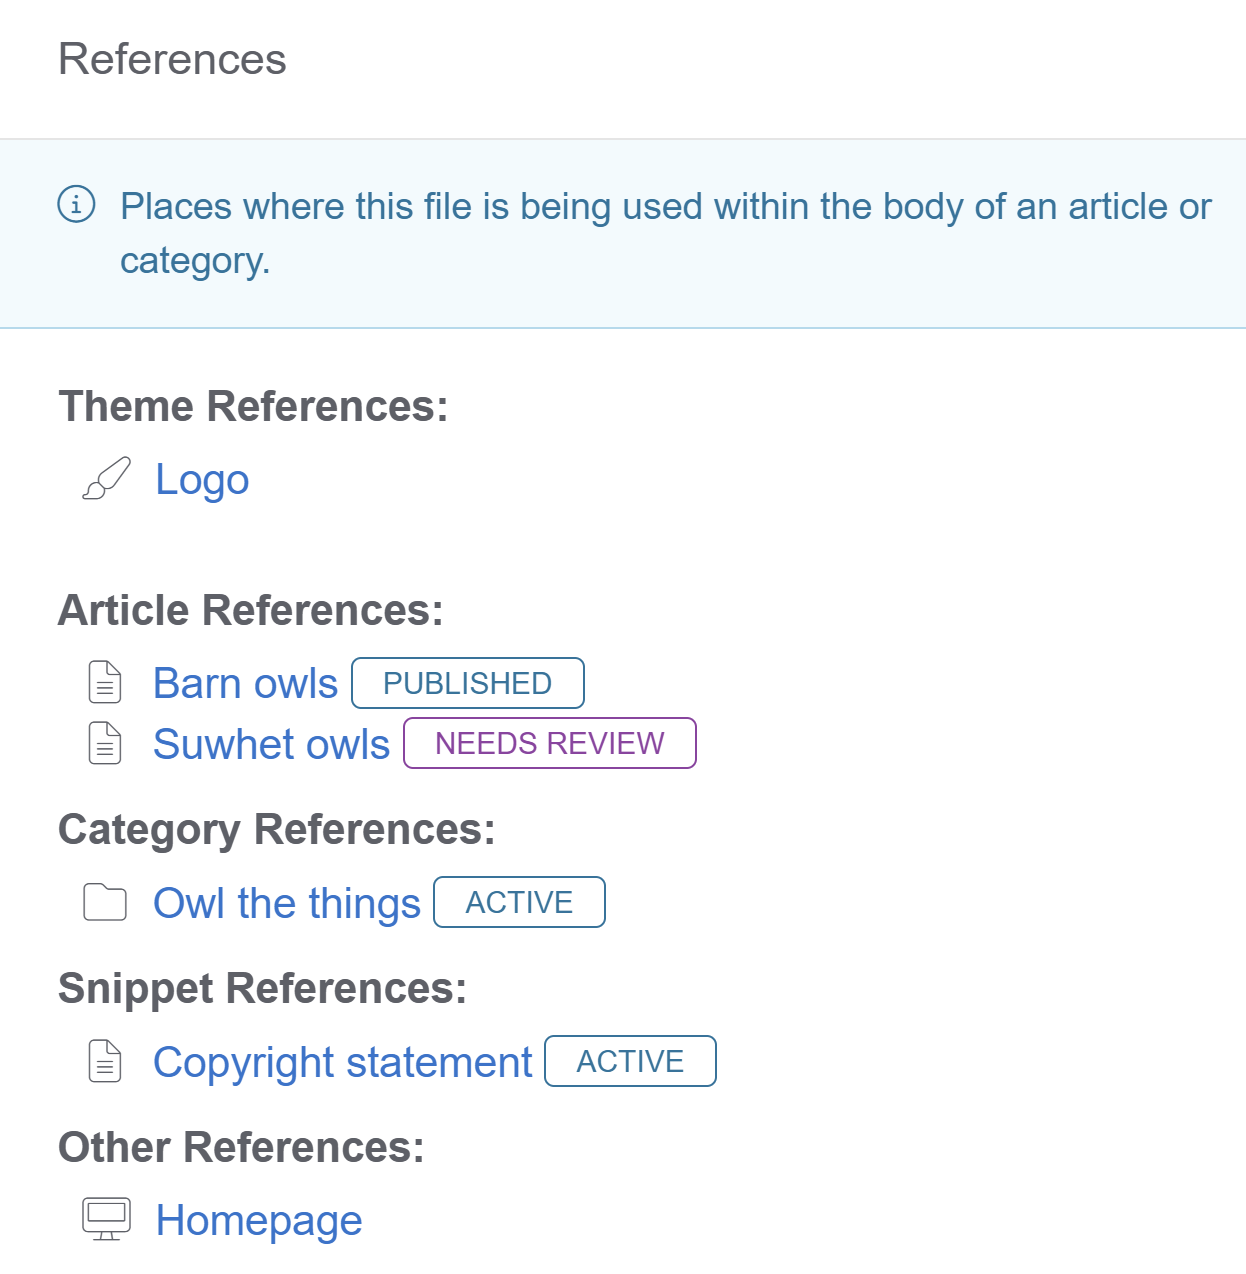Click the ACTIVE badge beside Owl the things

[x=519, y=903]
